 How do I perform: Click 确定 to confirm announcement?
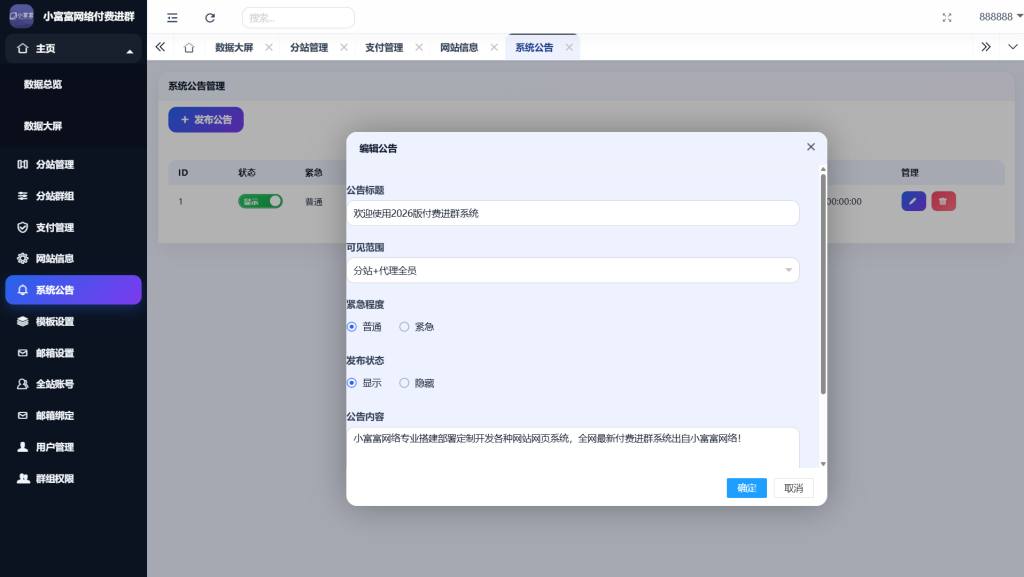746,488
